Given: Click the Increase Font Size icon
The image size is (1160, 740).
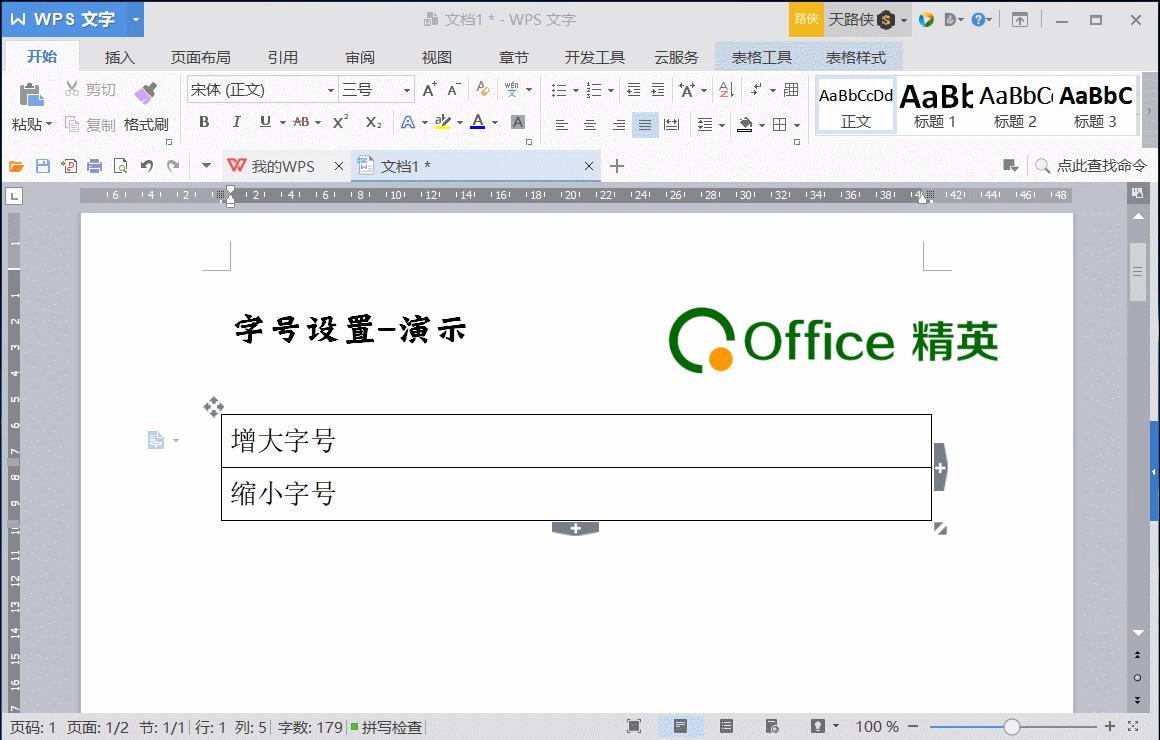Looking at the screenshot, I should tap(428, 89).
